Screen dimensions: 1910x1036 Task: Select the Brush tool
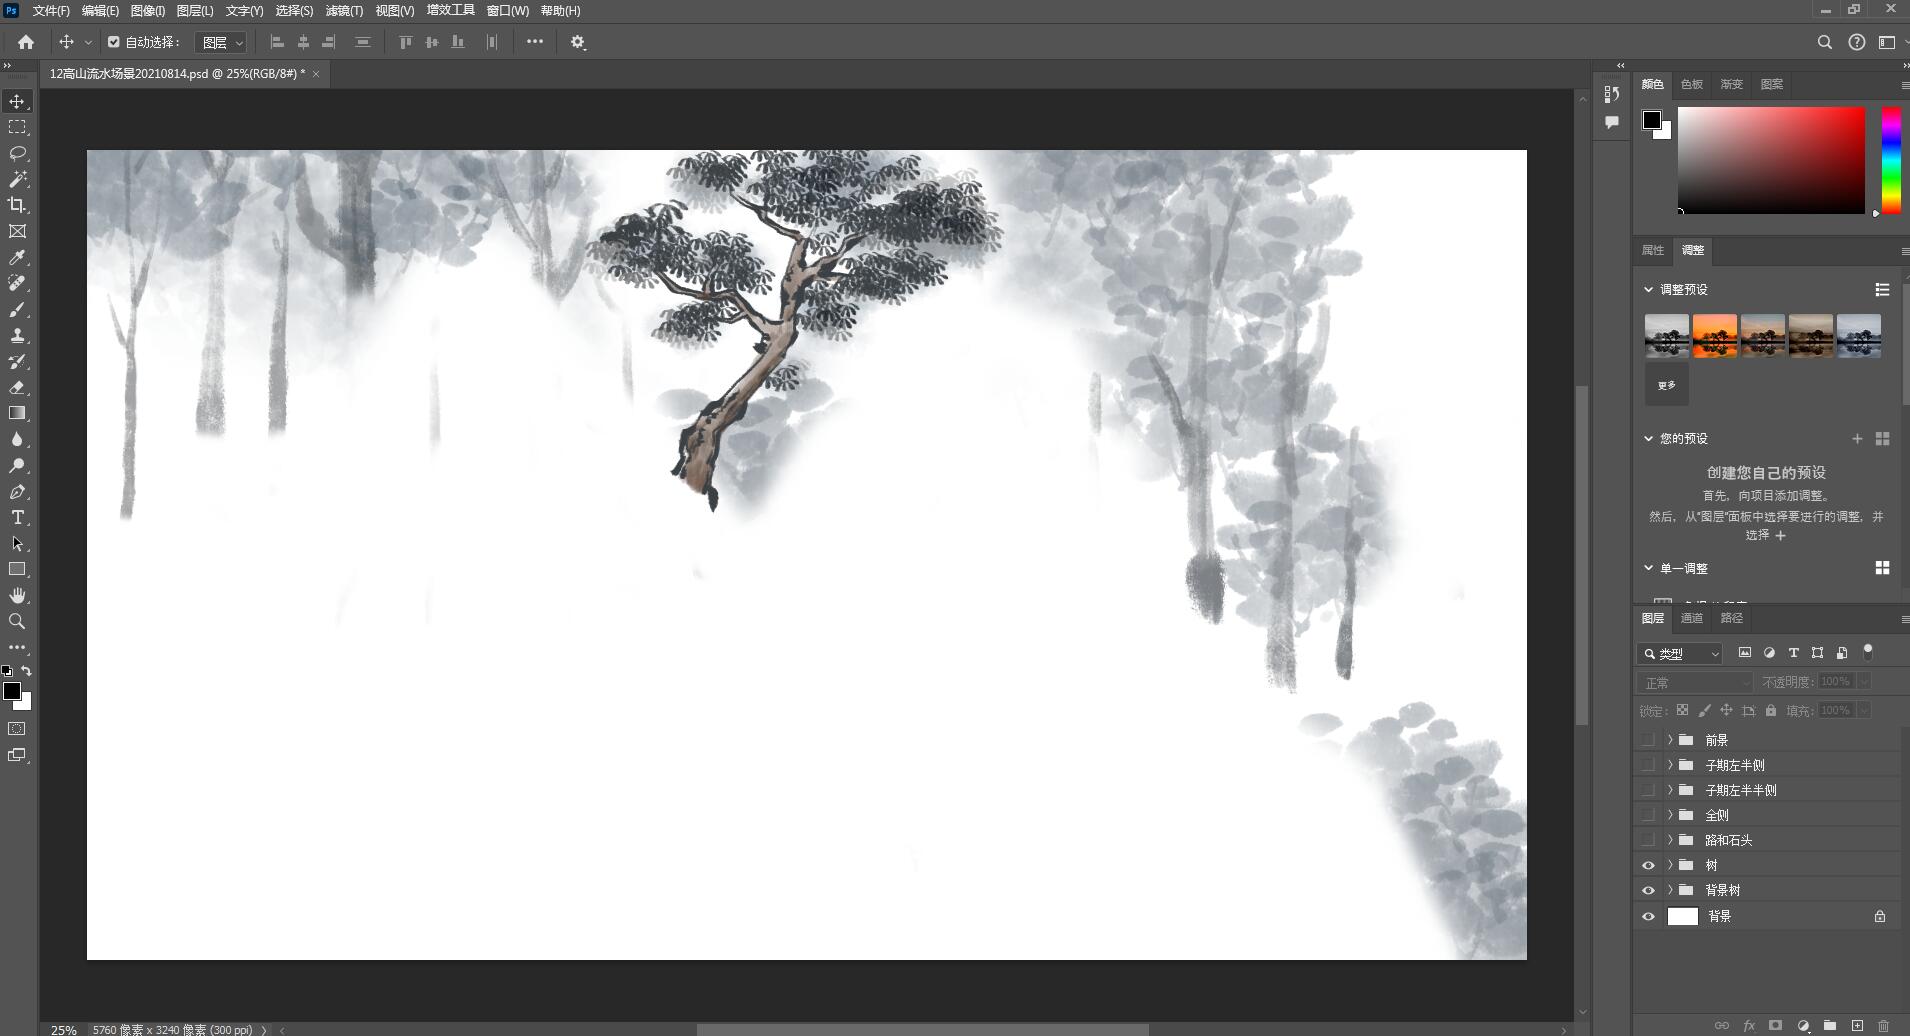coord(17,309)
